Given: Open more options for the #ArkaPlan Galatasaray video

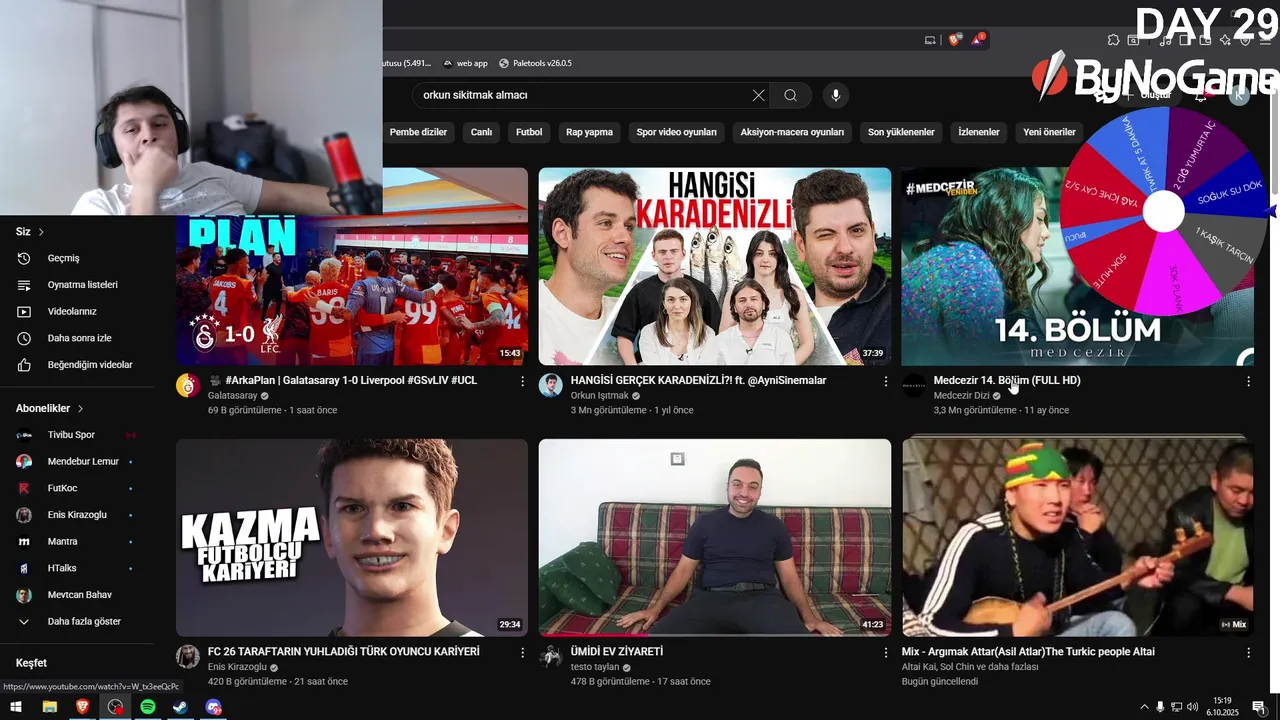Looking at the screenshot, I should (x=522, y=381).
